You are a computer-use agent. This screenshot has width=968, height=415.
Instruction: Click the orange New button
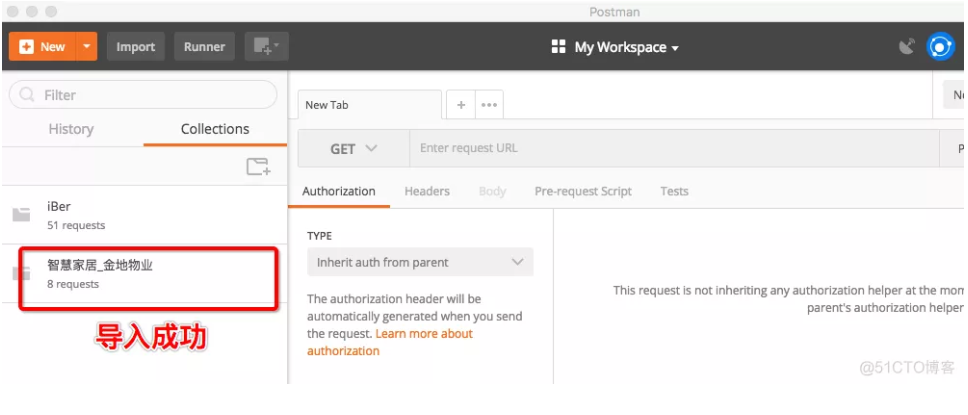click(x=43, y=47)
